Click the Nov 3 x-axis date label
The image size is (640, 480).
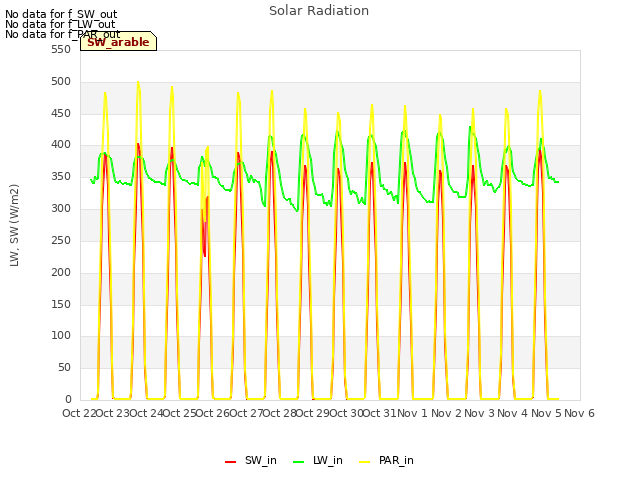pyautogui.click(x=479, y=413)
